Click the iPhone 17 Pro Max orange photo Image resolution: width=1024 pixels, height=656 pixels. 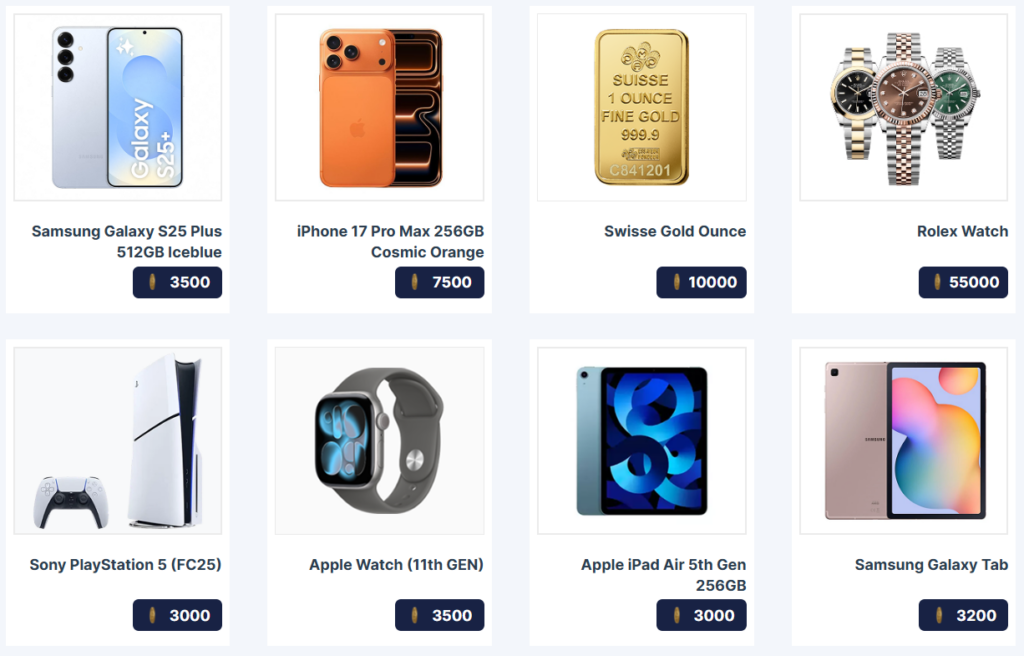point(379,107)
